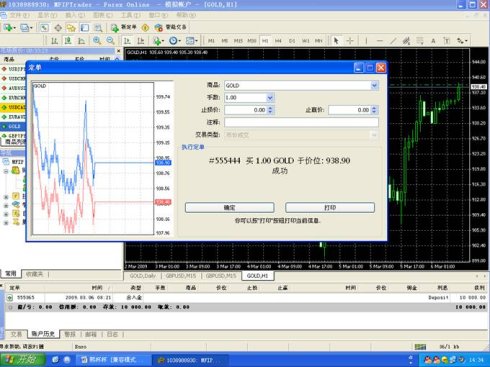Open the Strategy Tester magnifier icon
The height and width of the screenshot is (367, 490).
click(x=98, y=28)
